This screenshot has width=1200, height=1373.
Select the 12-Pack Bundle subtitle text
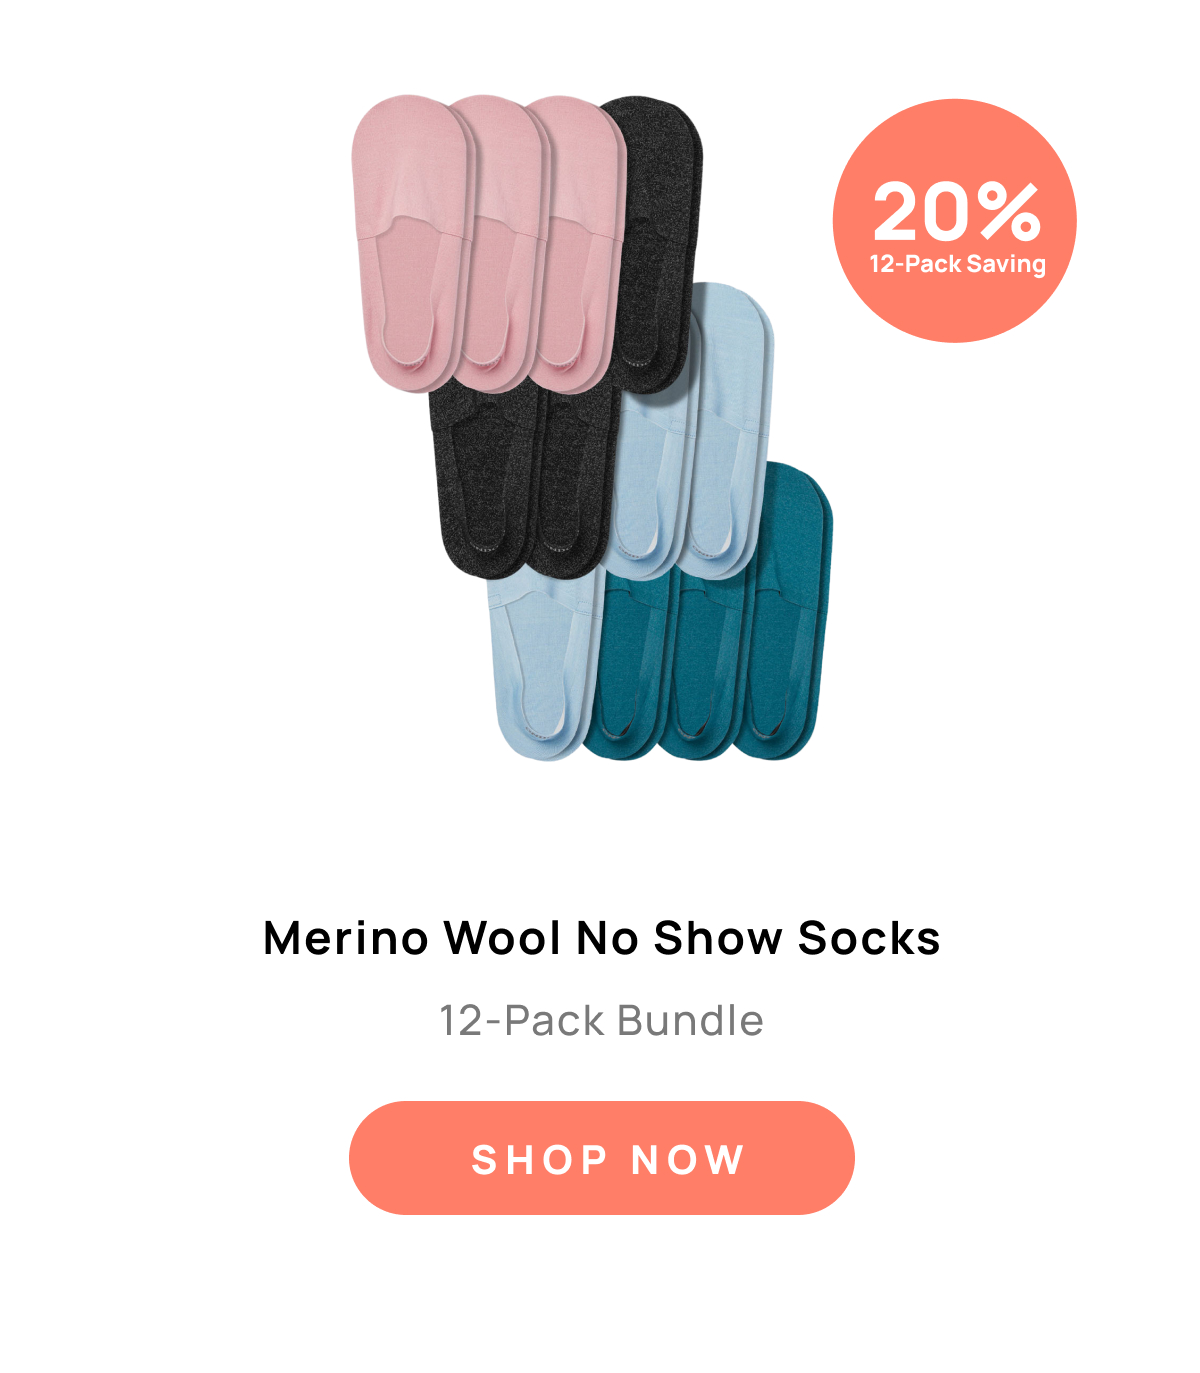point(601,1021)
